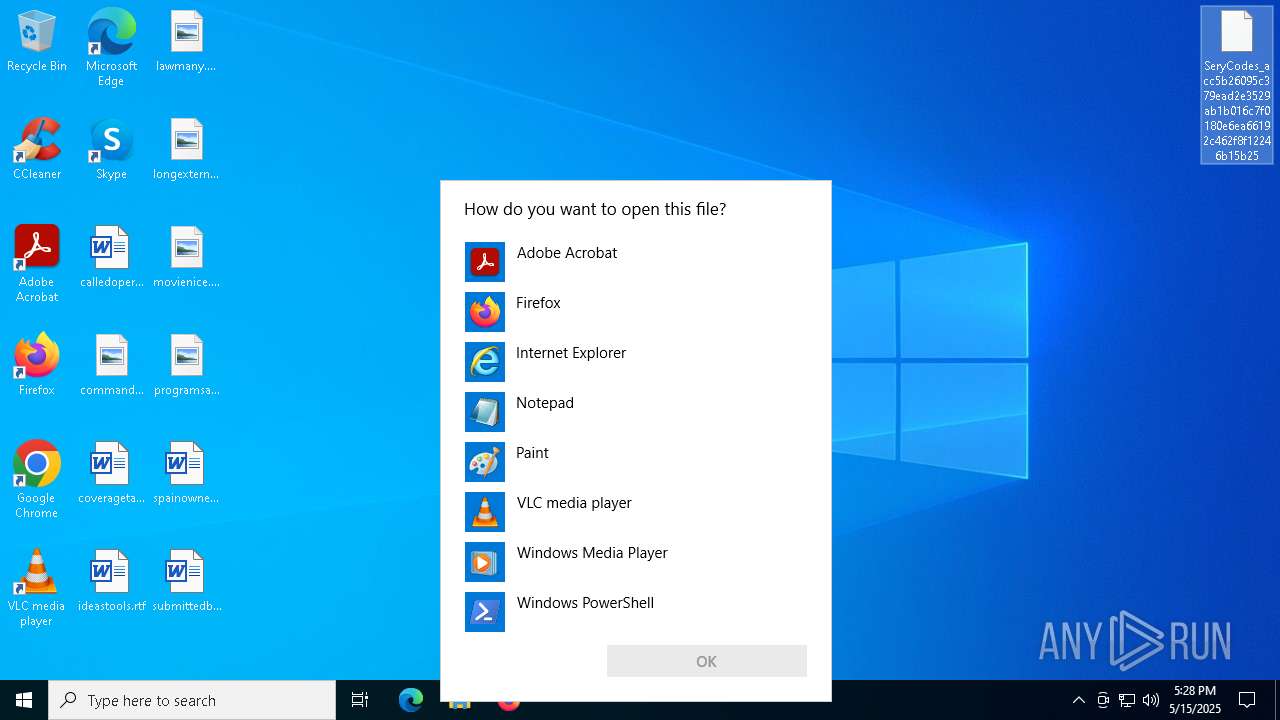Select the VLC media player desktop shortcut
Image resolution: width=1280 pixels, height=720 pixels.
coord(37,588)
